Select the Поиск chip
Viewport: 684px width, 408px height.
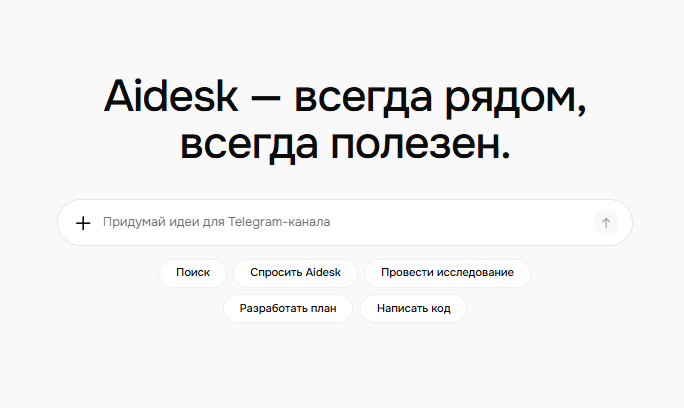click(193, 273)
